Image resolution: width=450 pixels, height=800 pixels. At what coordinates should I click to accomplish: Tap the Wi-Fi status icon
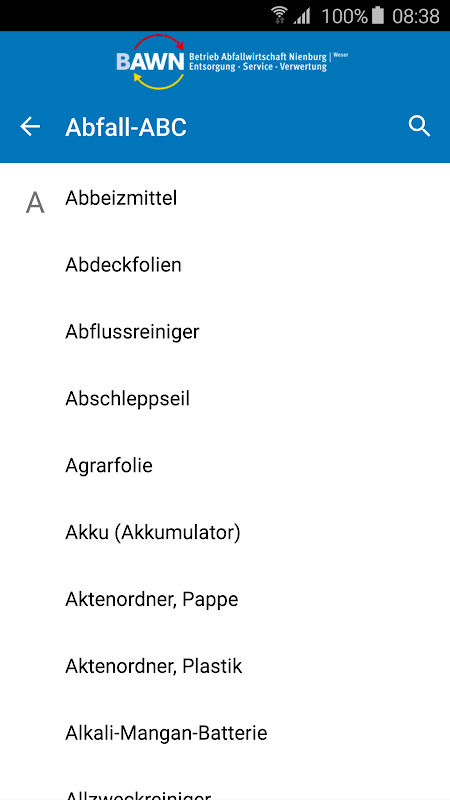[279, 15]
